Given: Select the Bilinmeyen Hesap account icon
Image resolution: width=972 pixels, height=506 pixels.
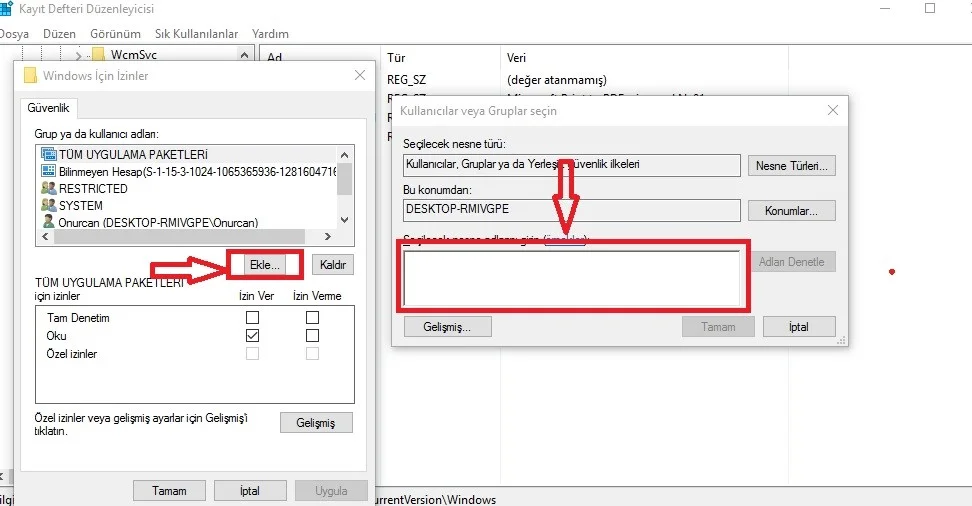Looking at the screenshot, I should coord(48,171).
